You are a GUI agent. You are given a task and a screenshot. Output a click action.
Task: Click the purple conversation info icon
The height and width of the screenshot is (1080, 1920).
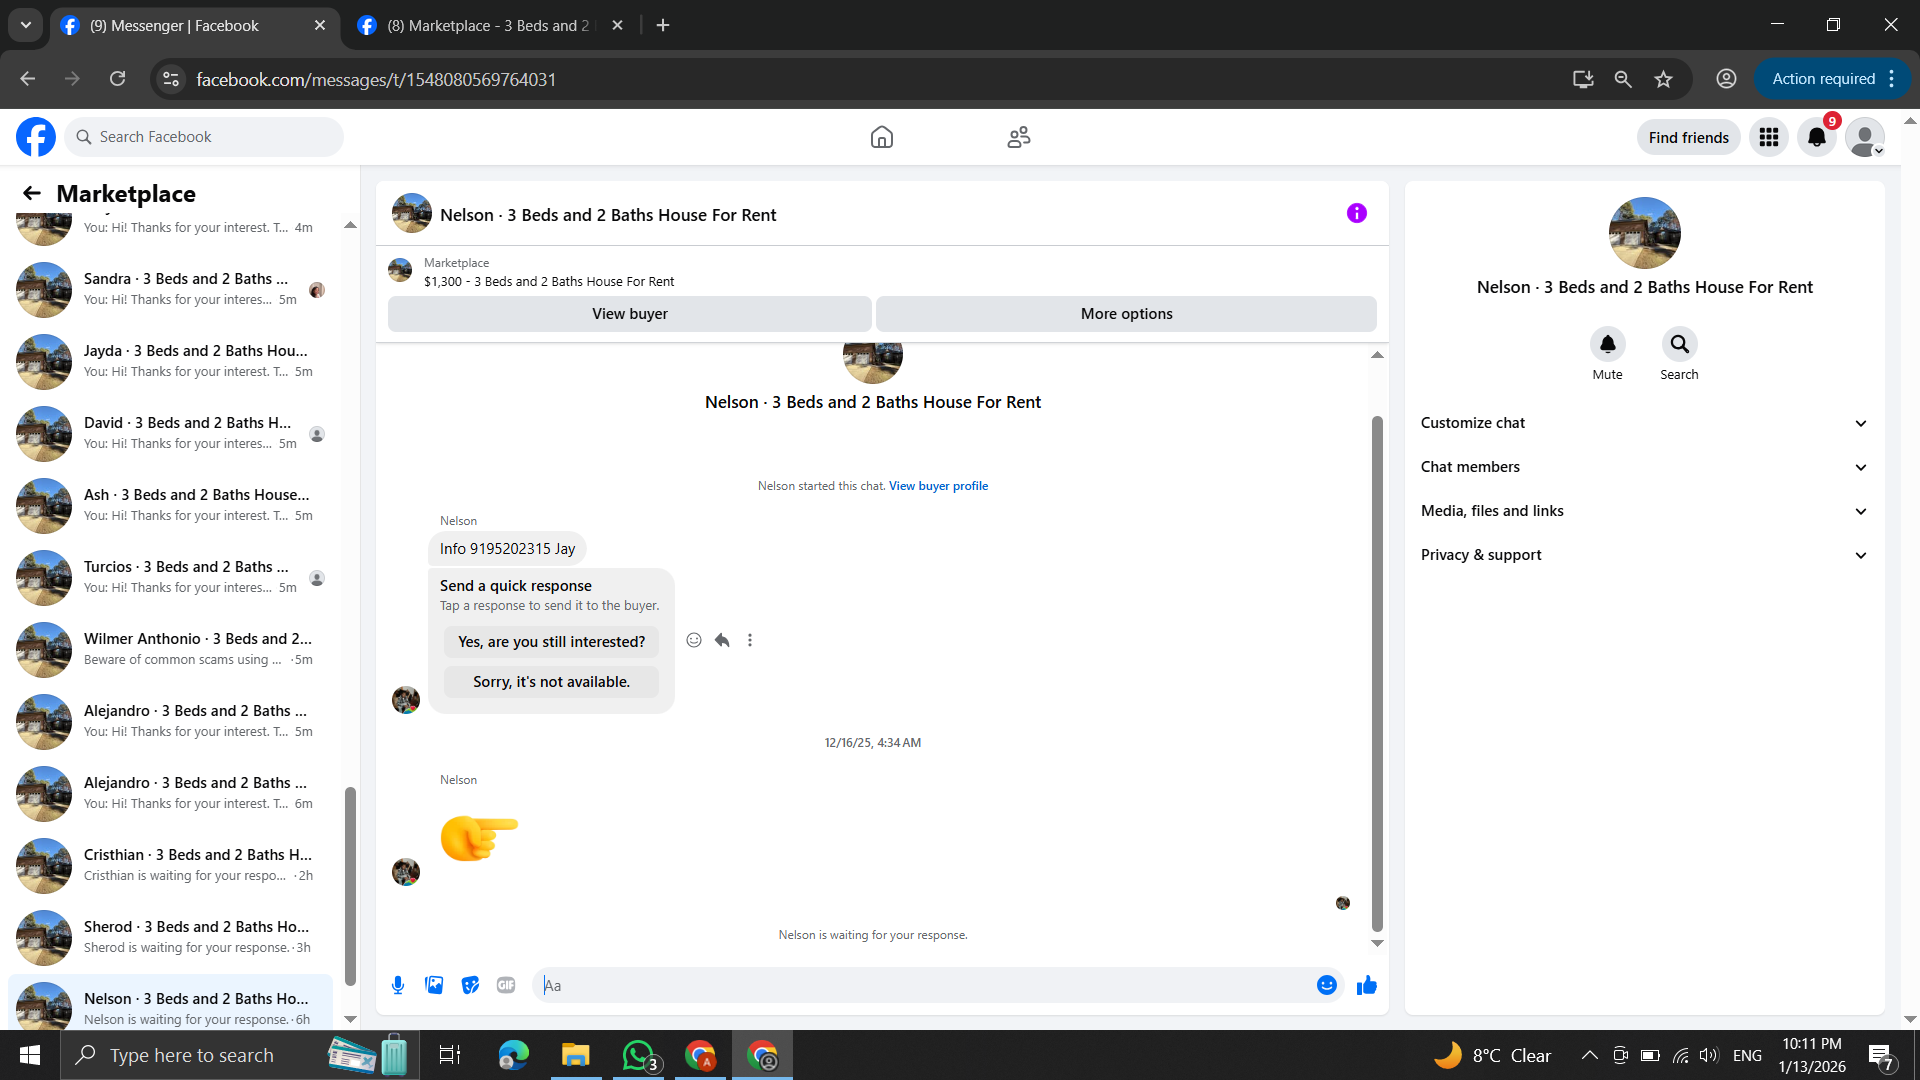tap(1356, 213)
